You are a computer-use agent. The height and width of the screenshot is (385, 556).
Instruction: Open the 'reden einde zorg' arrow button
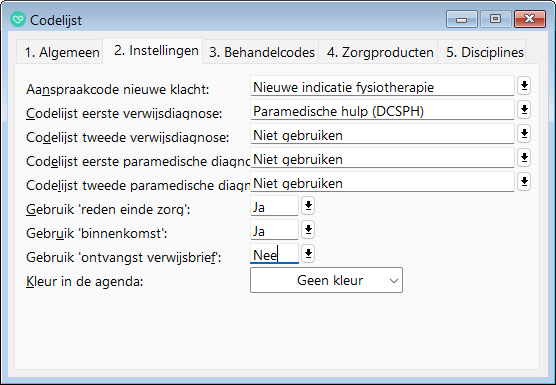[x=308, y=206]
